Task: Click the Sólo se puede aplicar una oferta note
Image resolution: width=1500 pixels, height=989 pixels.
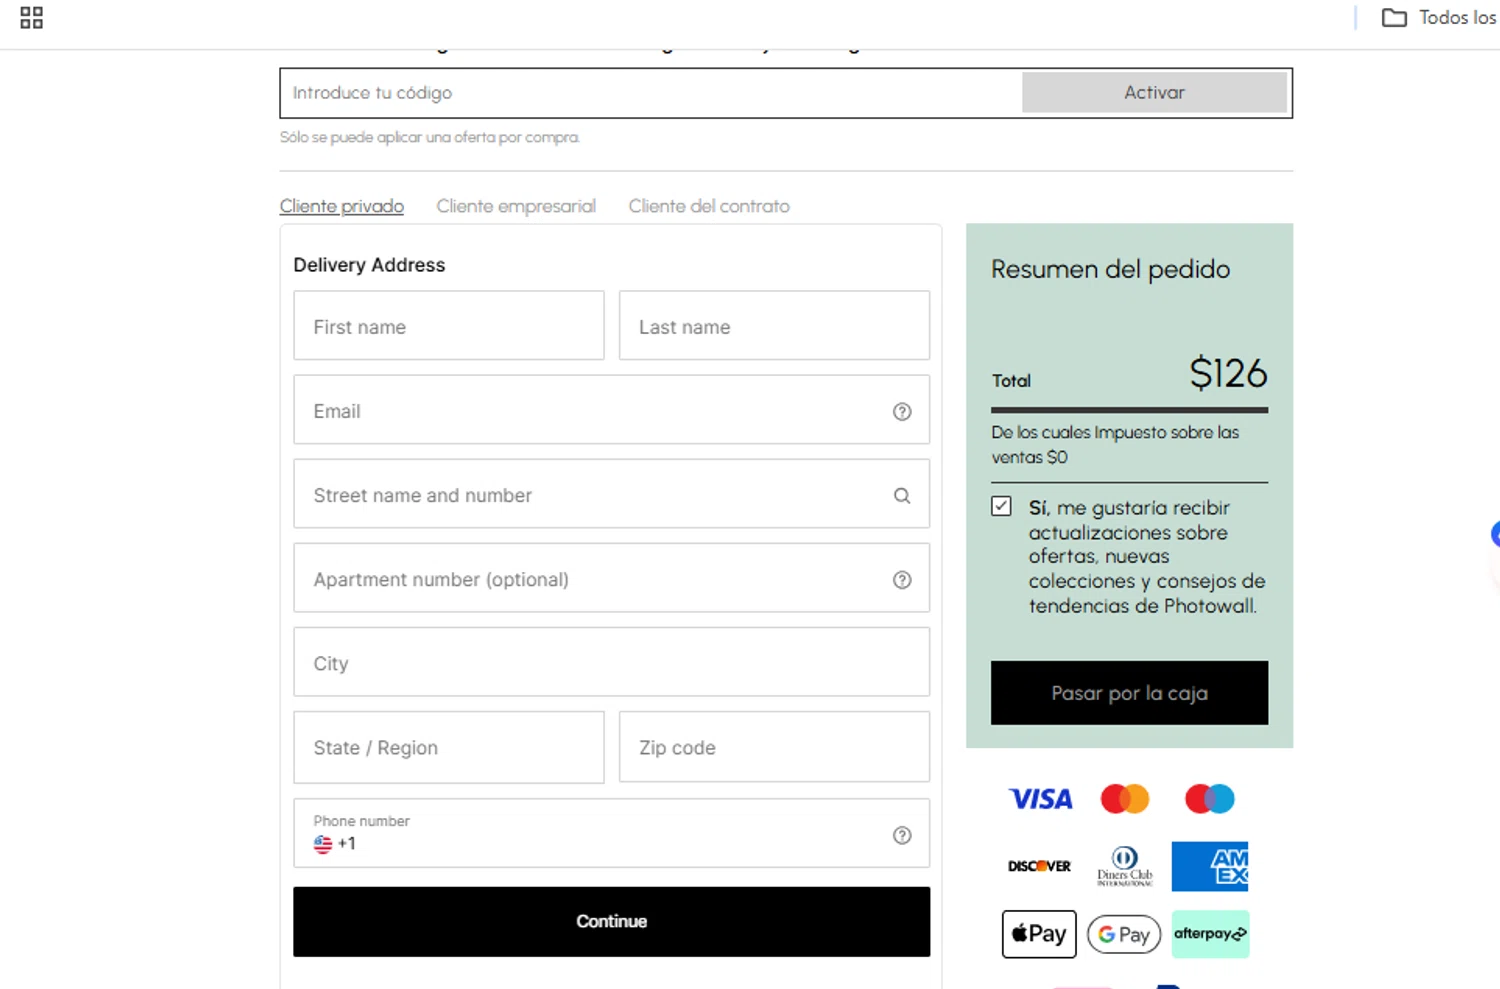Action: point(430,137)
